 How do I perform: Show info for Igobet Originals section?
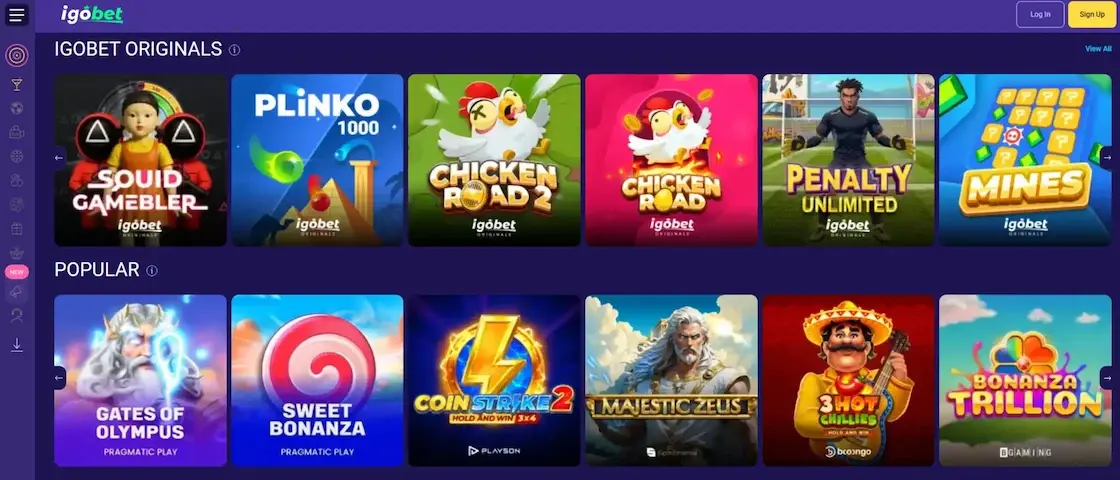(234, 50)
